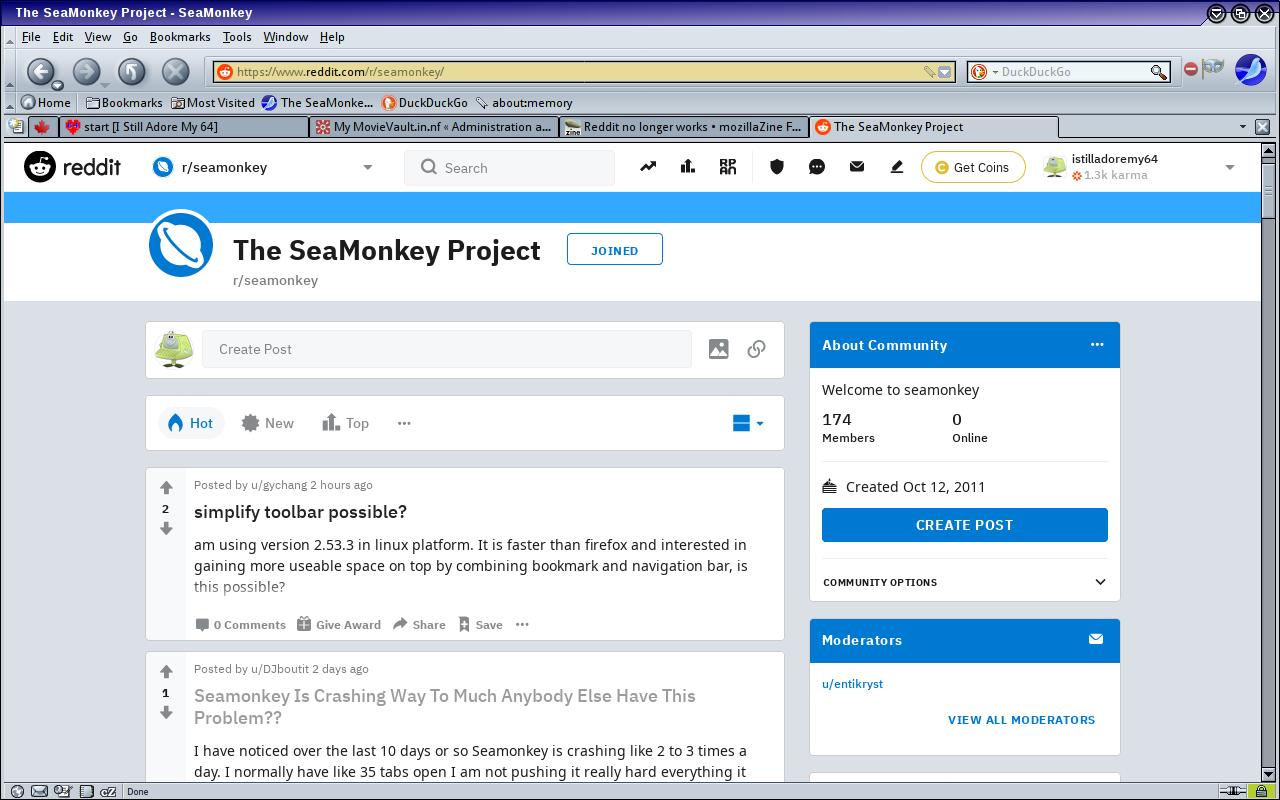
Task: Upvote the 'simplify toolbar possible?' post
Action: click(x=166, y=488)
